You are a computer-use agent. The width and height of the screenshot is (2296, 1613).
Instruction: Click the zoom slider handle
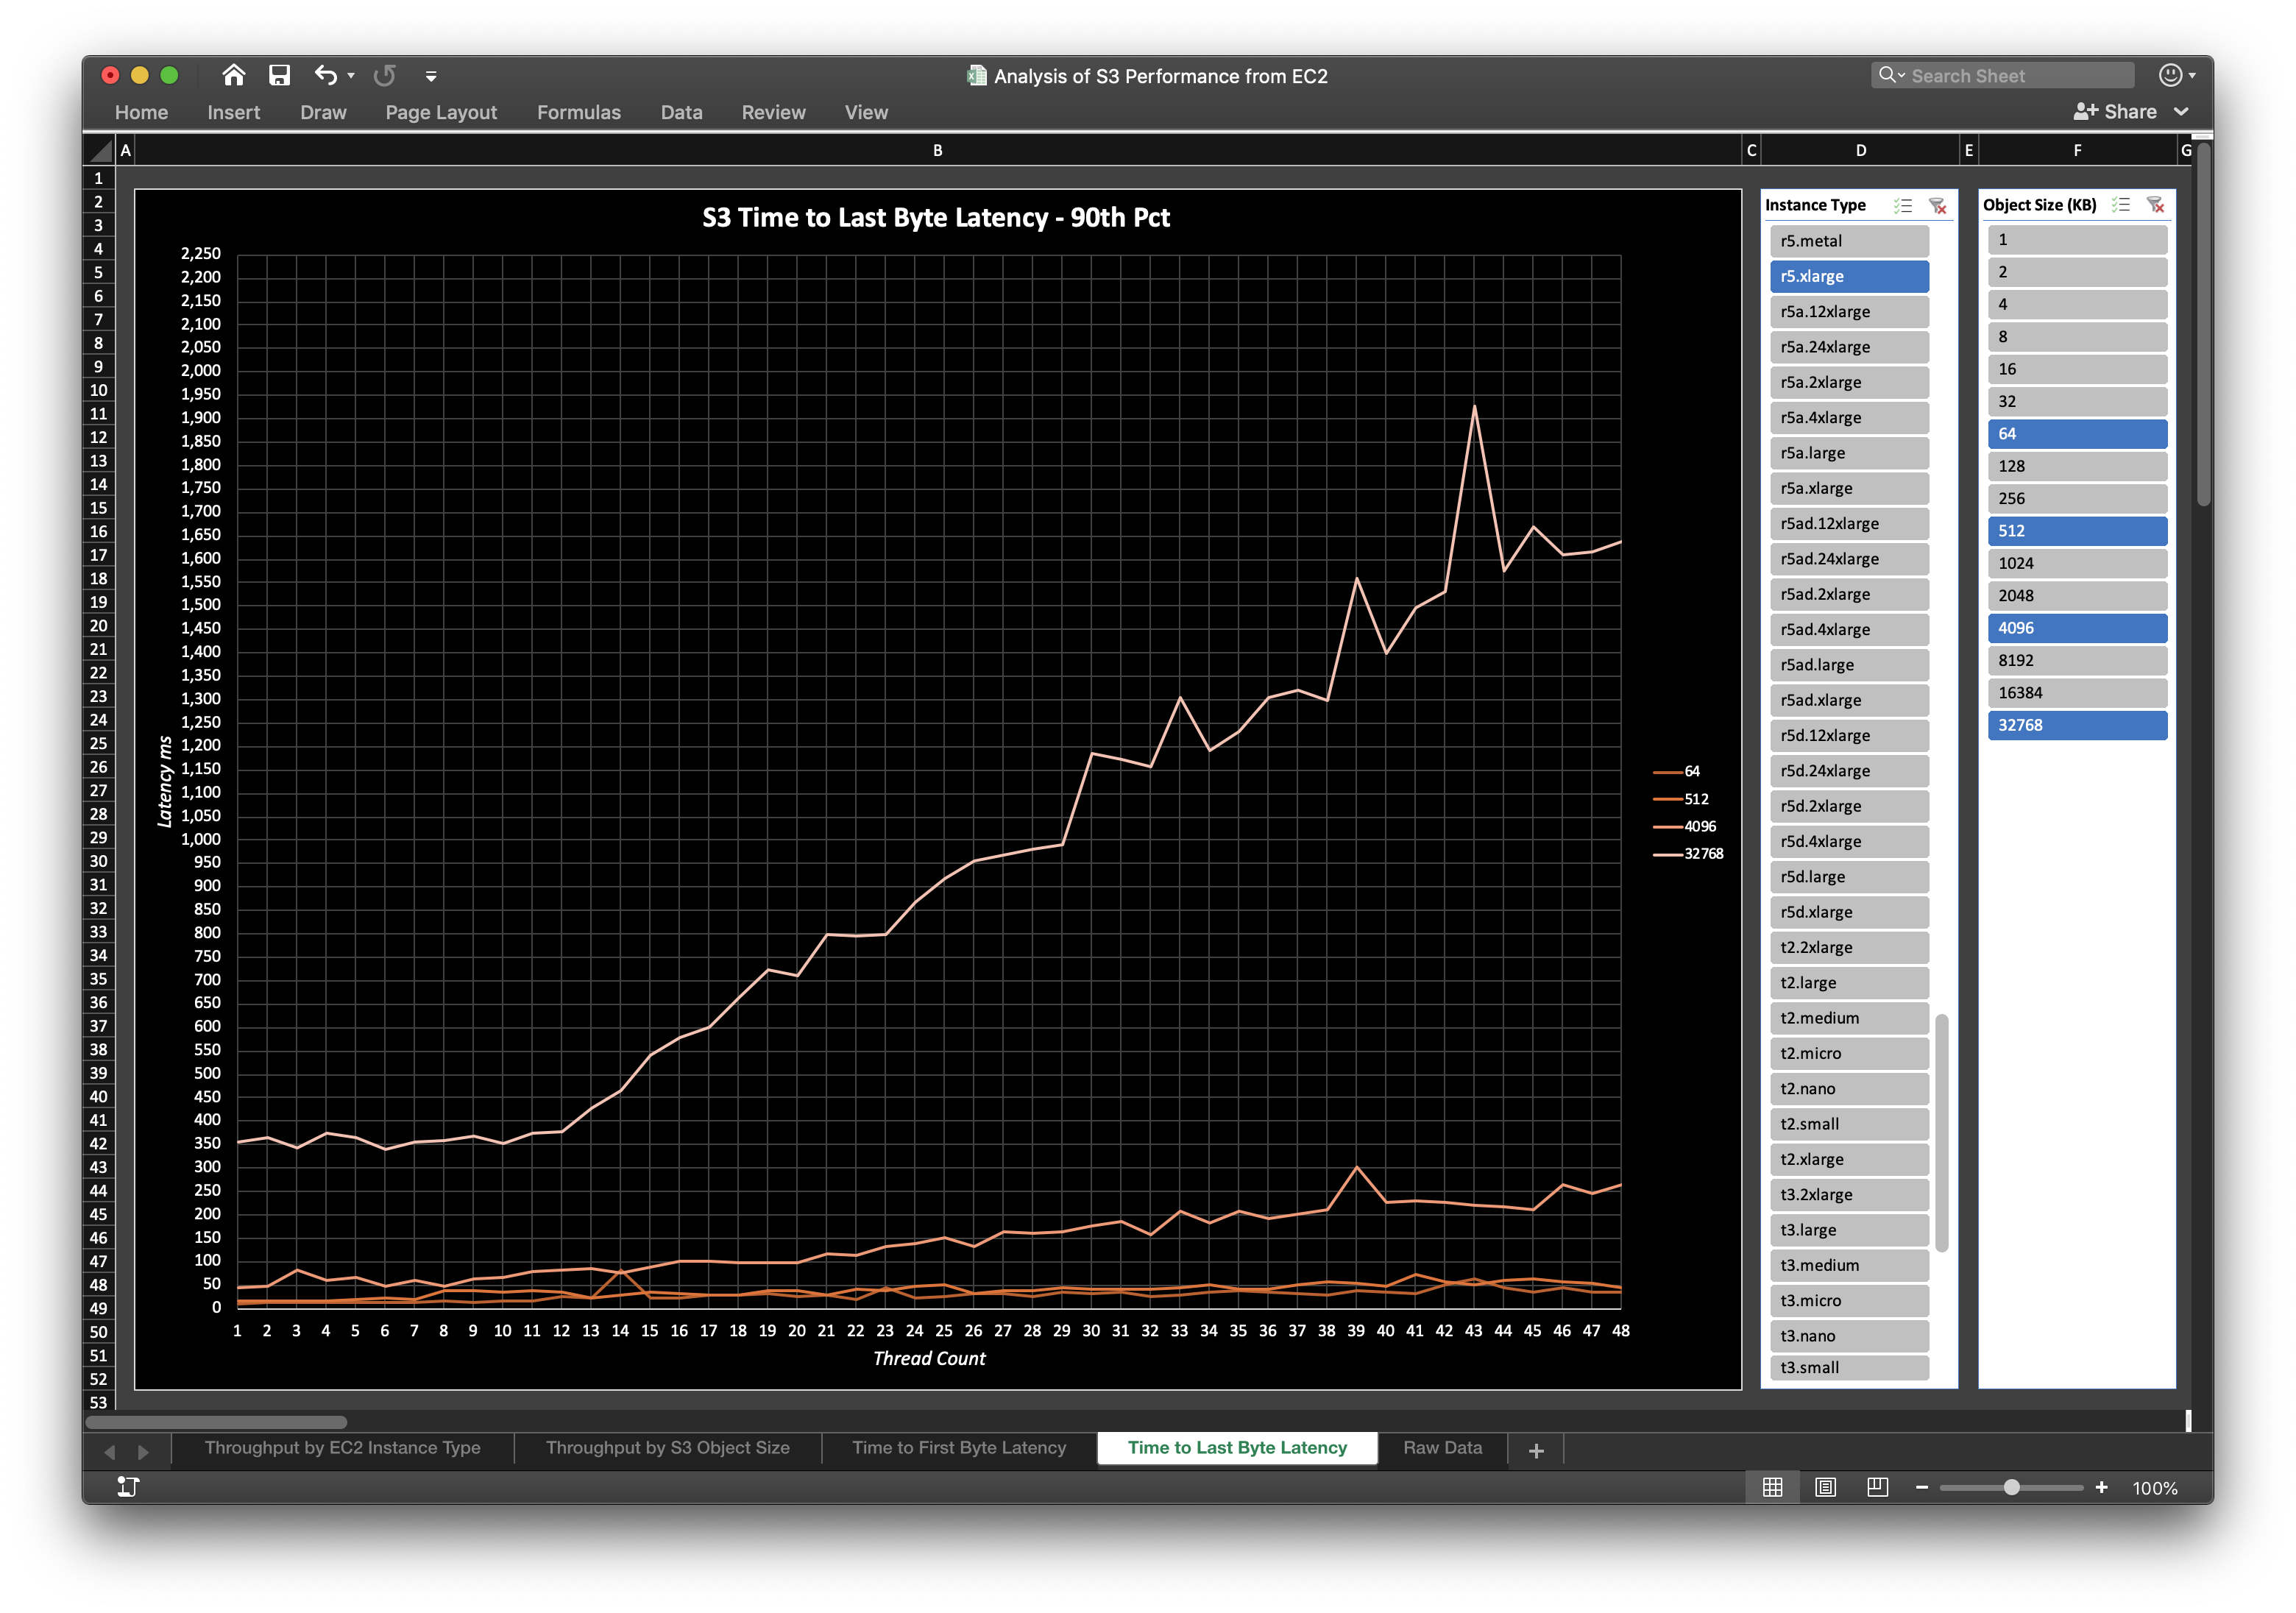pyautogui.click(x=2011, y=1487)
